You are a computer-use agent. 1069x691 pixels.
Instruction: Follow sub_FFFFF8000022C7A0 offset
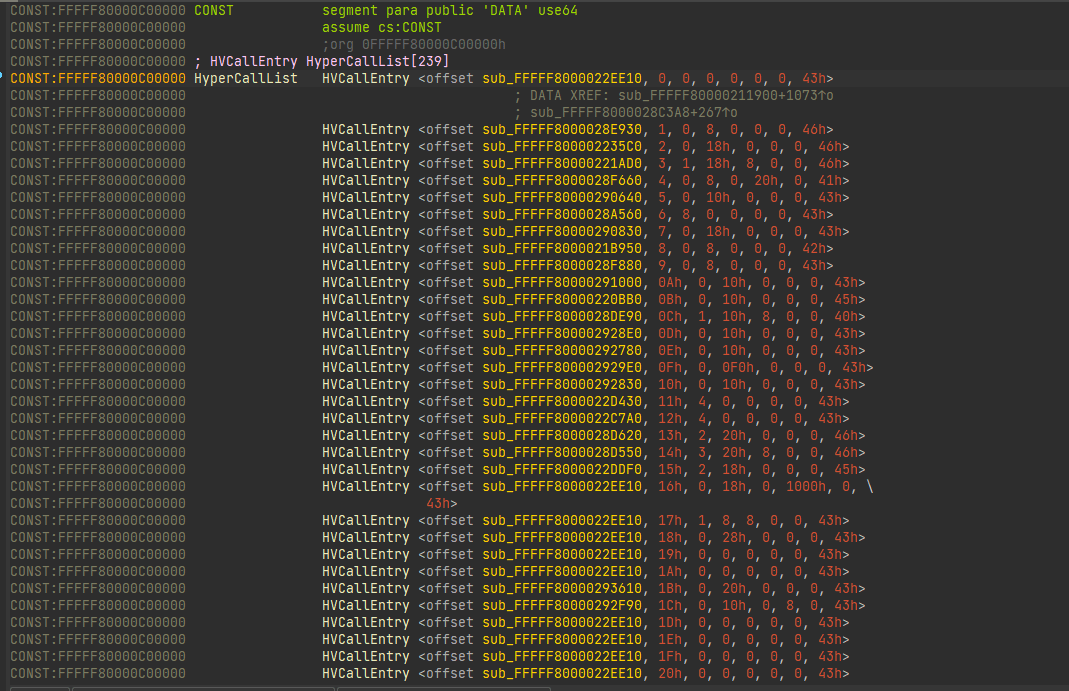pyautogui.click(x=562, y=418)
